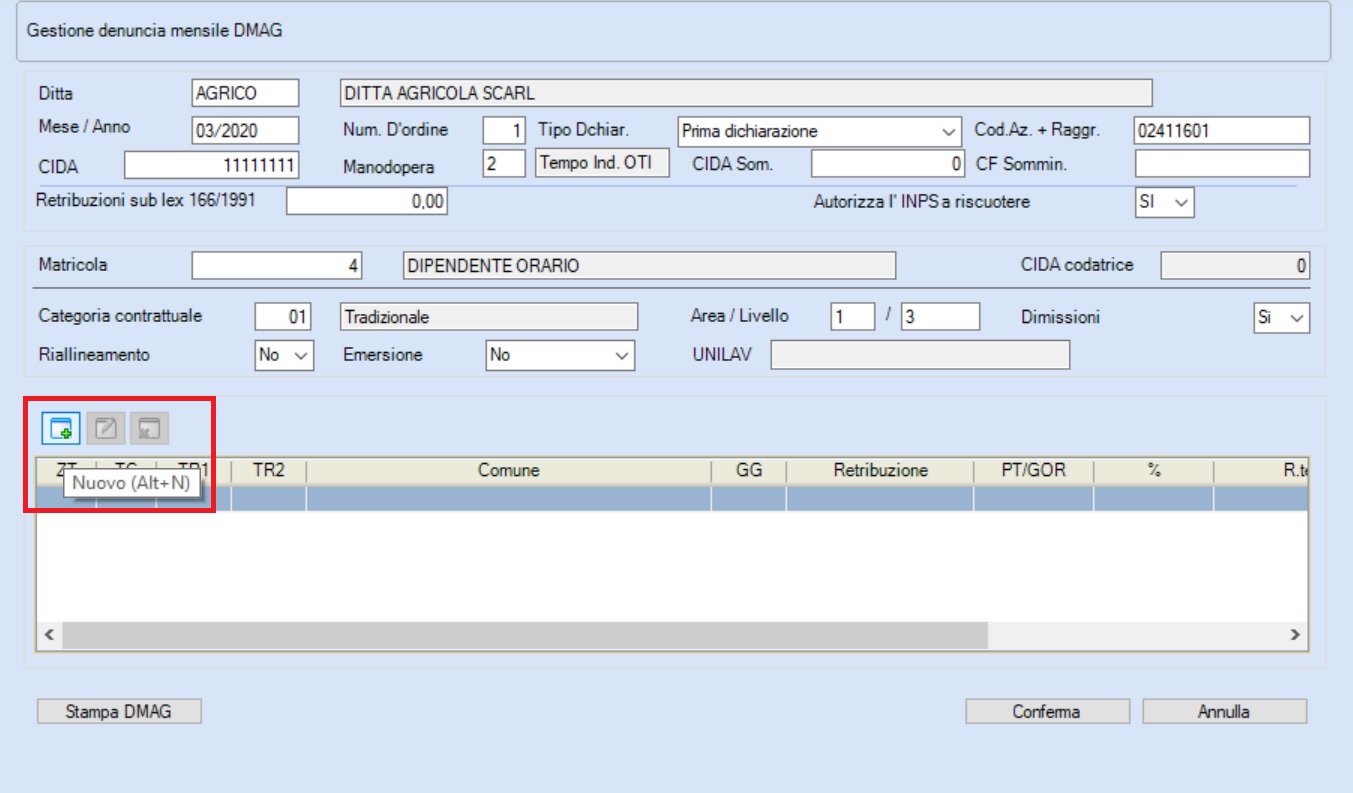Image resolution: width=1353 pixels, height=793 pixels.
Task: Focus the CIDA field showing 11111111
Action: [x=212, y=164]
